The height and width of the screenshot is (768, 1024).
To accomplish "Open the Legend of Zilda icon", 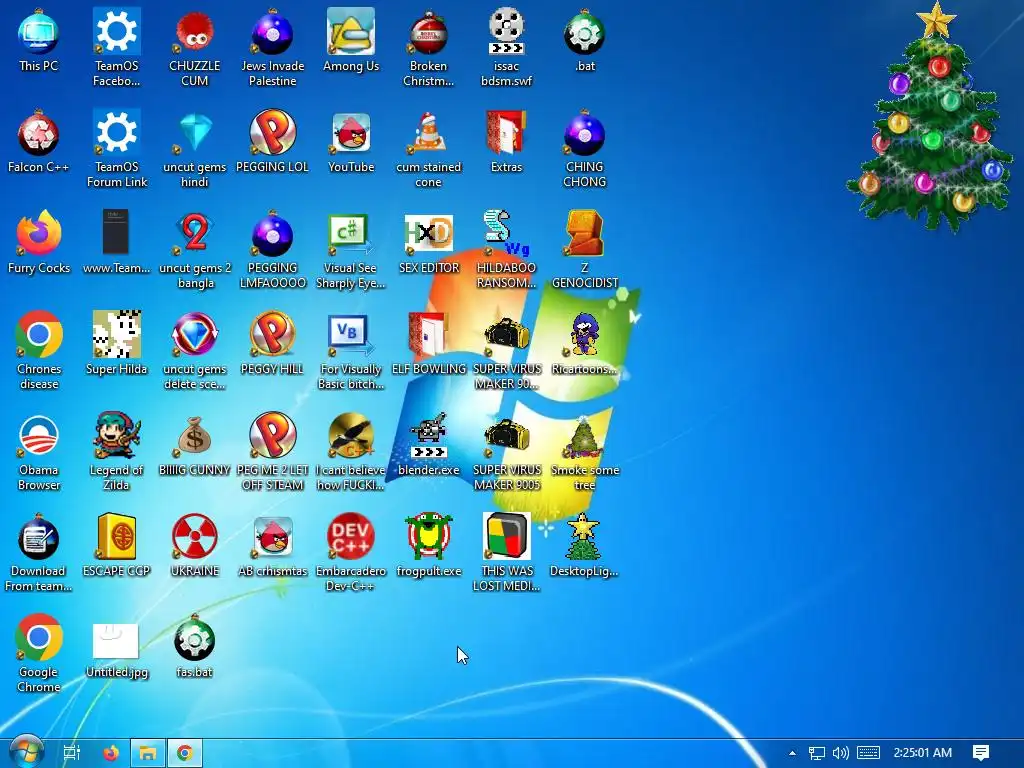I will [x=116, y=436].
